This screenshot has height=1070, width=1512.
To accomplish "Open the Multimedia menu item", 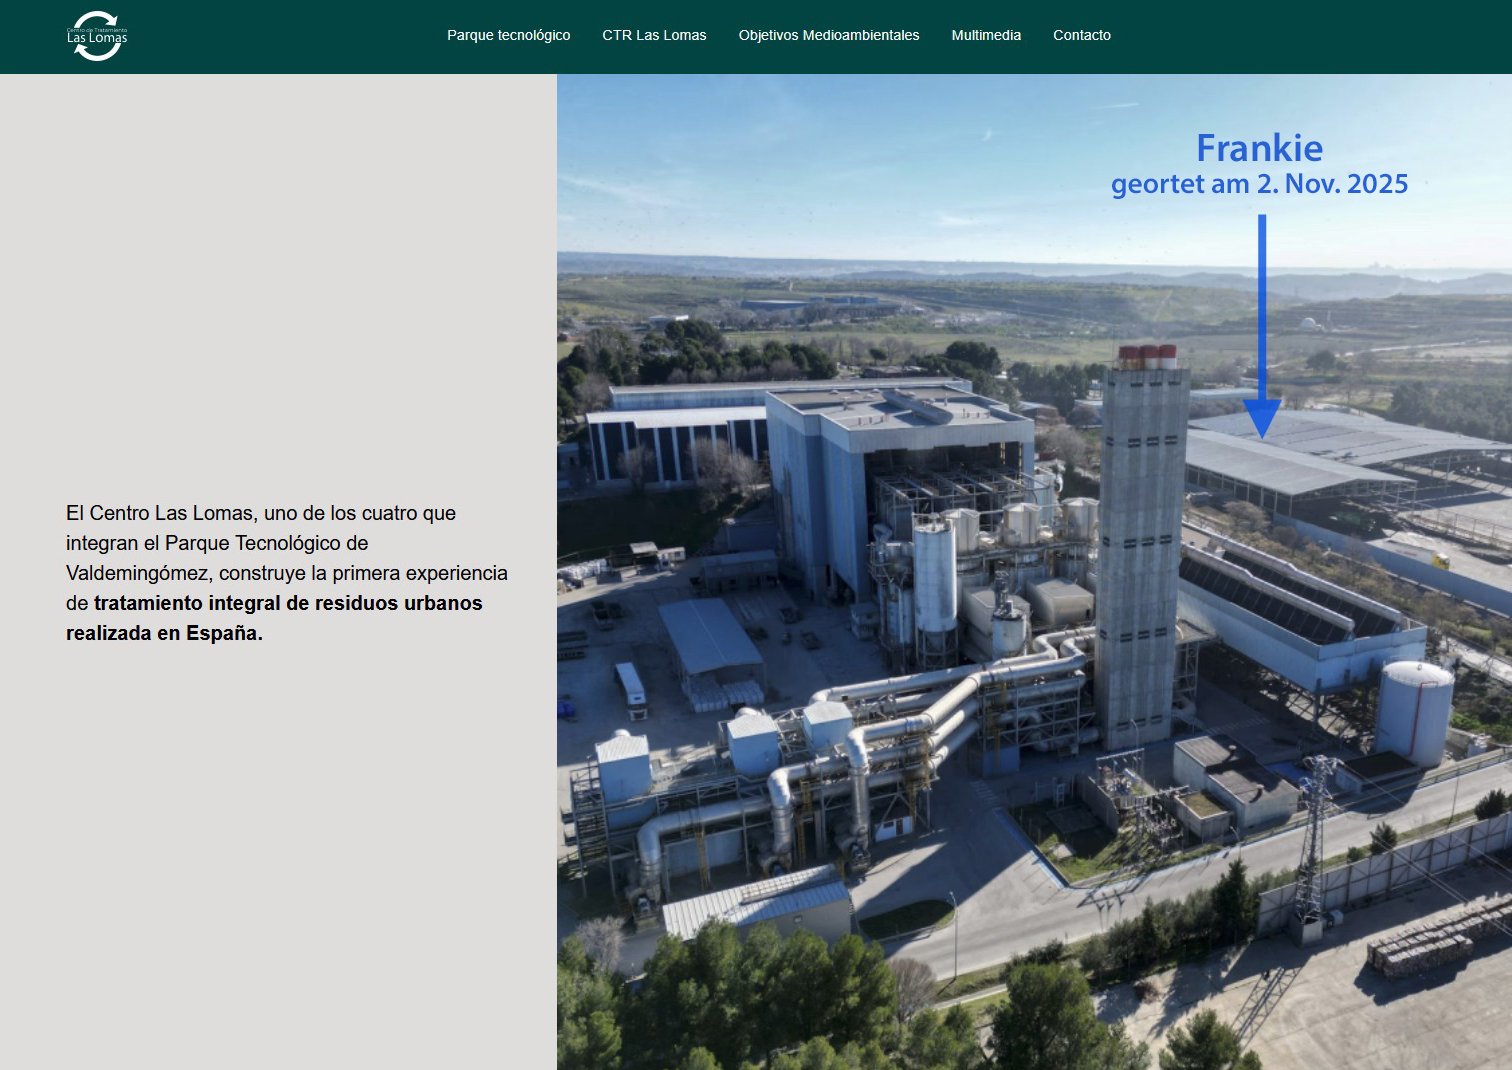I will (985, 35).
